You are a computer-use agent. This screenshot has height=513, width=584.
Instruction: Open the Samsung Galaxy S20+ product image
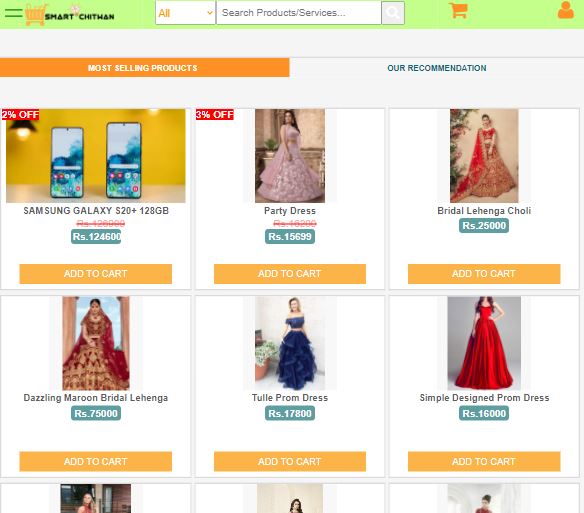[x=96, y=156]
